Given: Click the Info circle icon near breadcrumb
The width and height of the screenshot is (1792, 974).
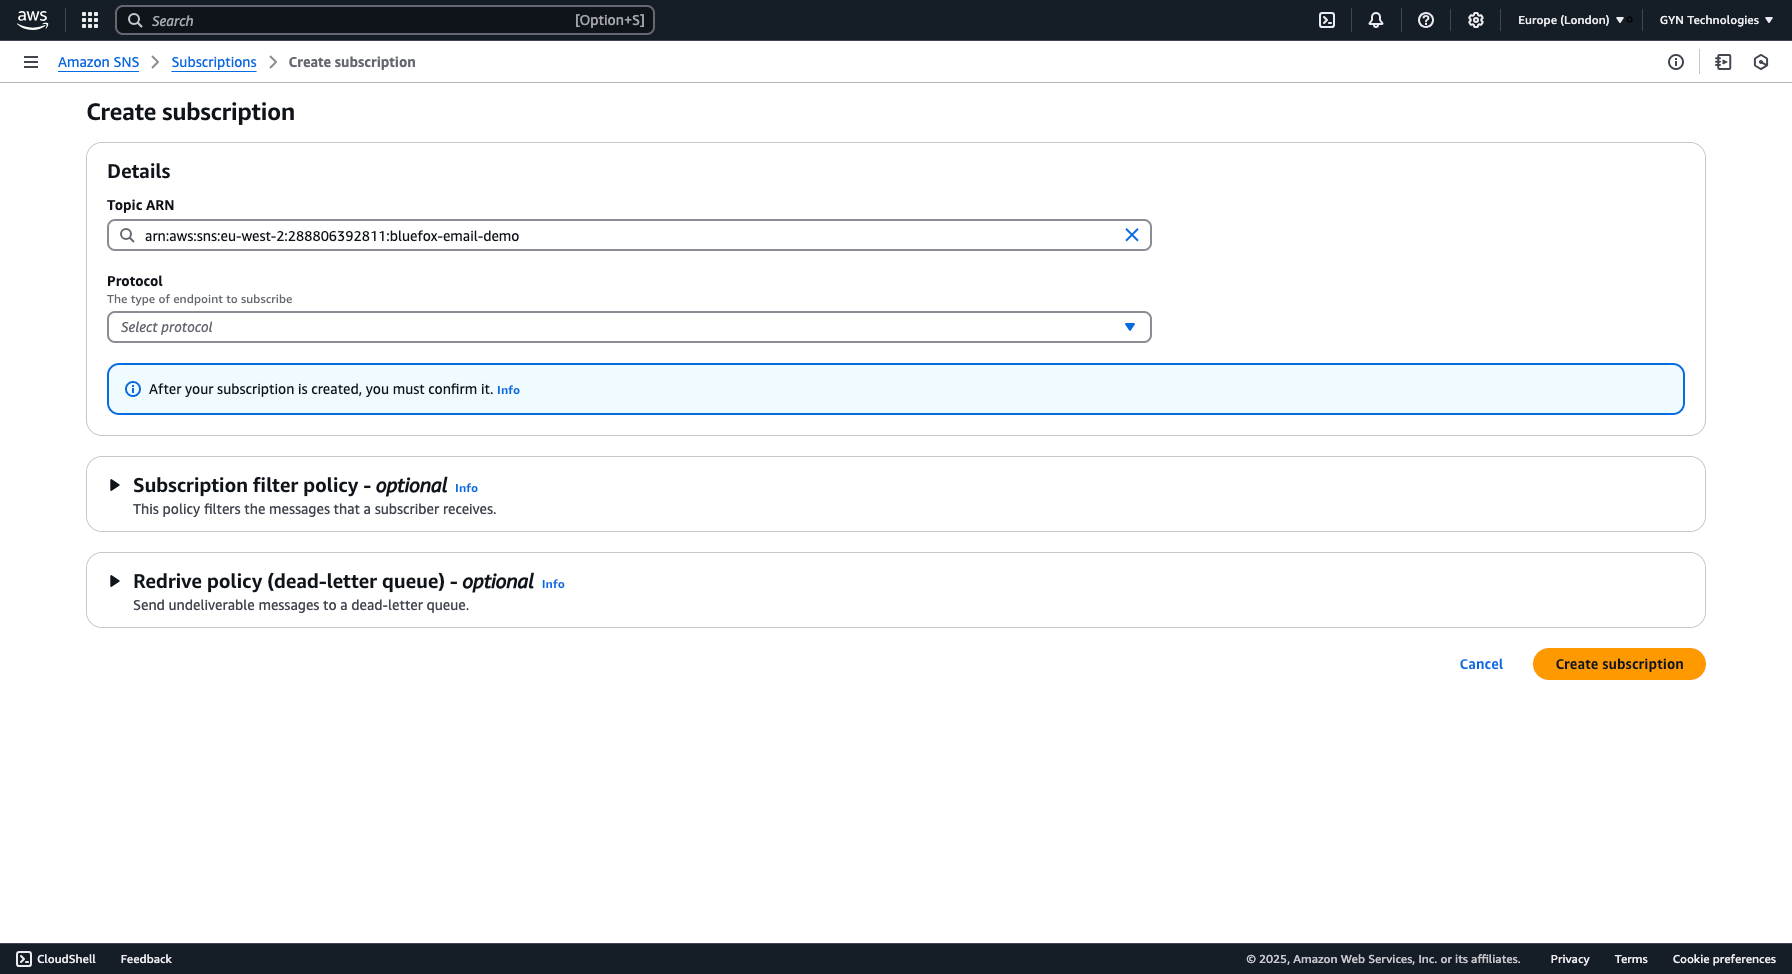Looking at the screenshot, I should click(x=1676, y=62).
